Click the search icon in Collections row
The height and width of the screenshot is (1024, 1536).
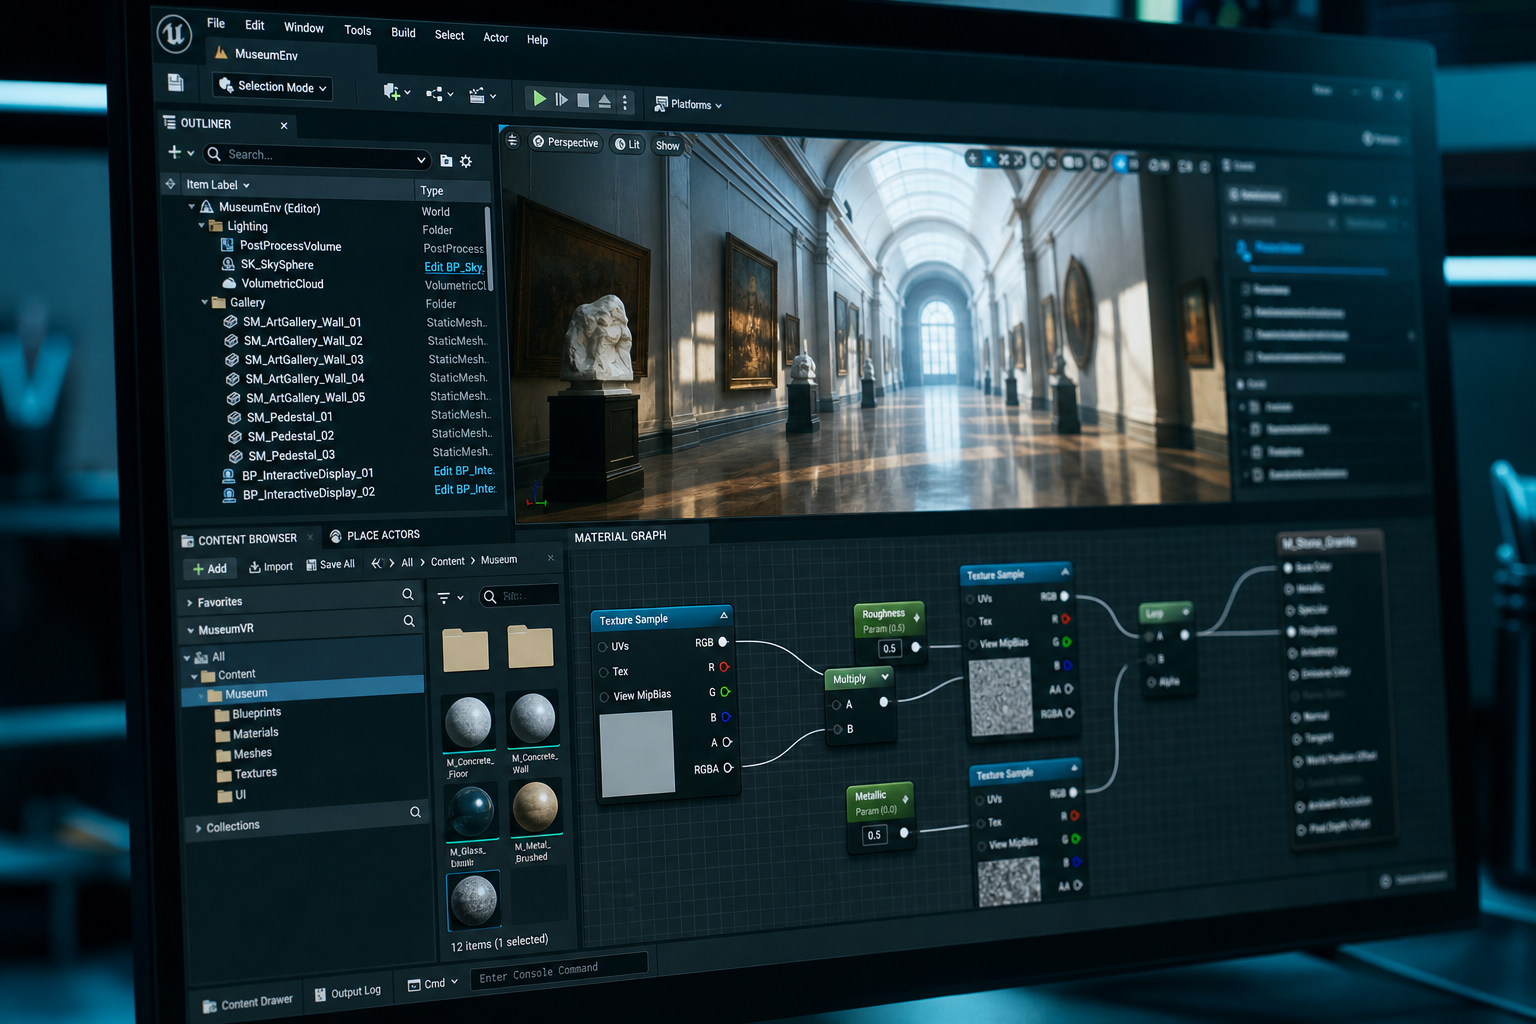415,812
